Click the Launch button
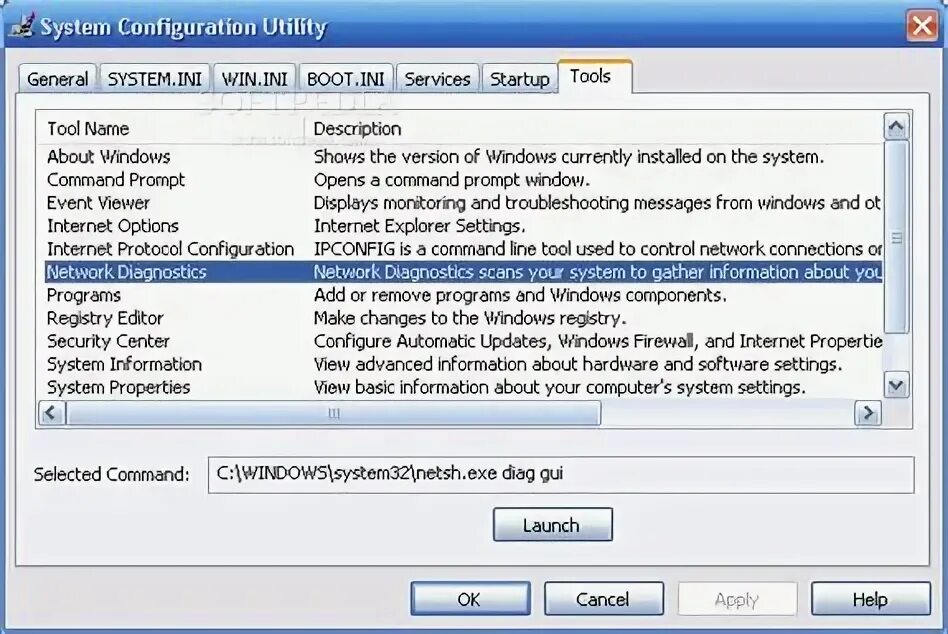Screen dimensions: 948x634 (553, 525)
